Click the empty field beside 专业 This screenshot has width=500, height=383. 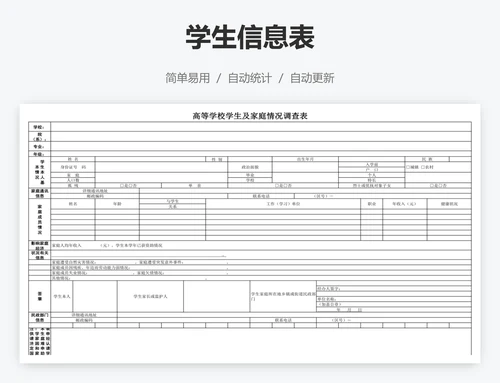click(261, 146)
